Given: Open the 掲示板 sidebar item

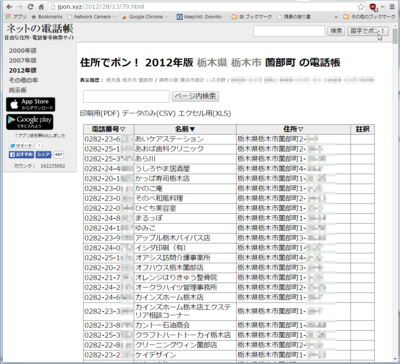Looking at the screenshot, I should point(18,90).
